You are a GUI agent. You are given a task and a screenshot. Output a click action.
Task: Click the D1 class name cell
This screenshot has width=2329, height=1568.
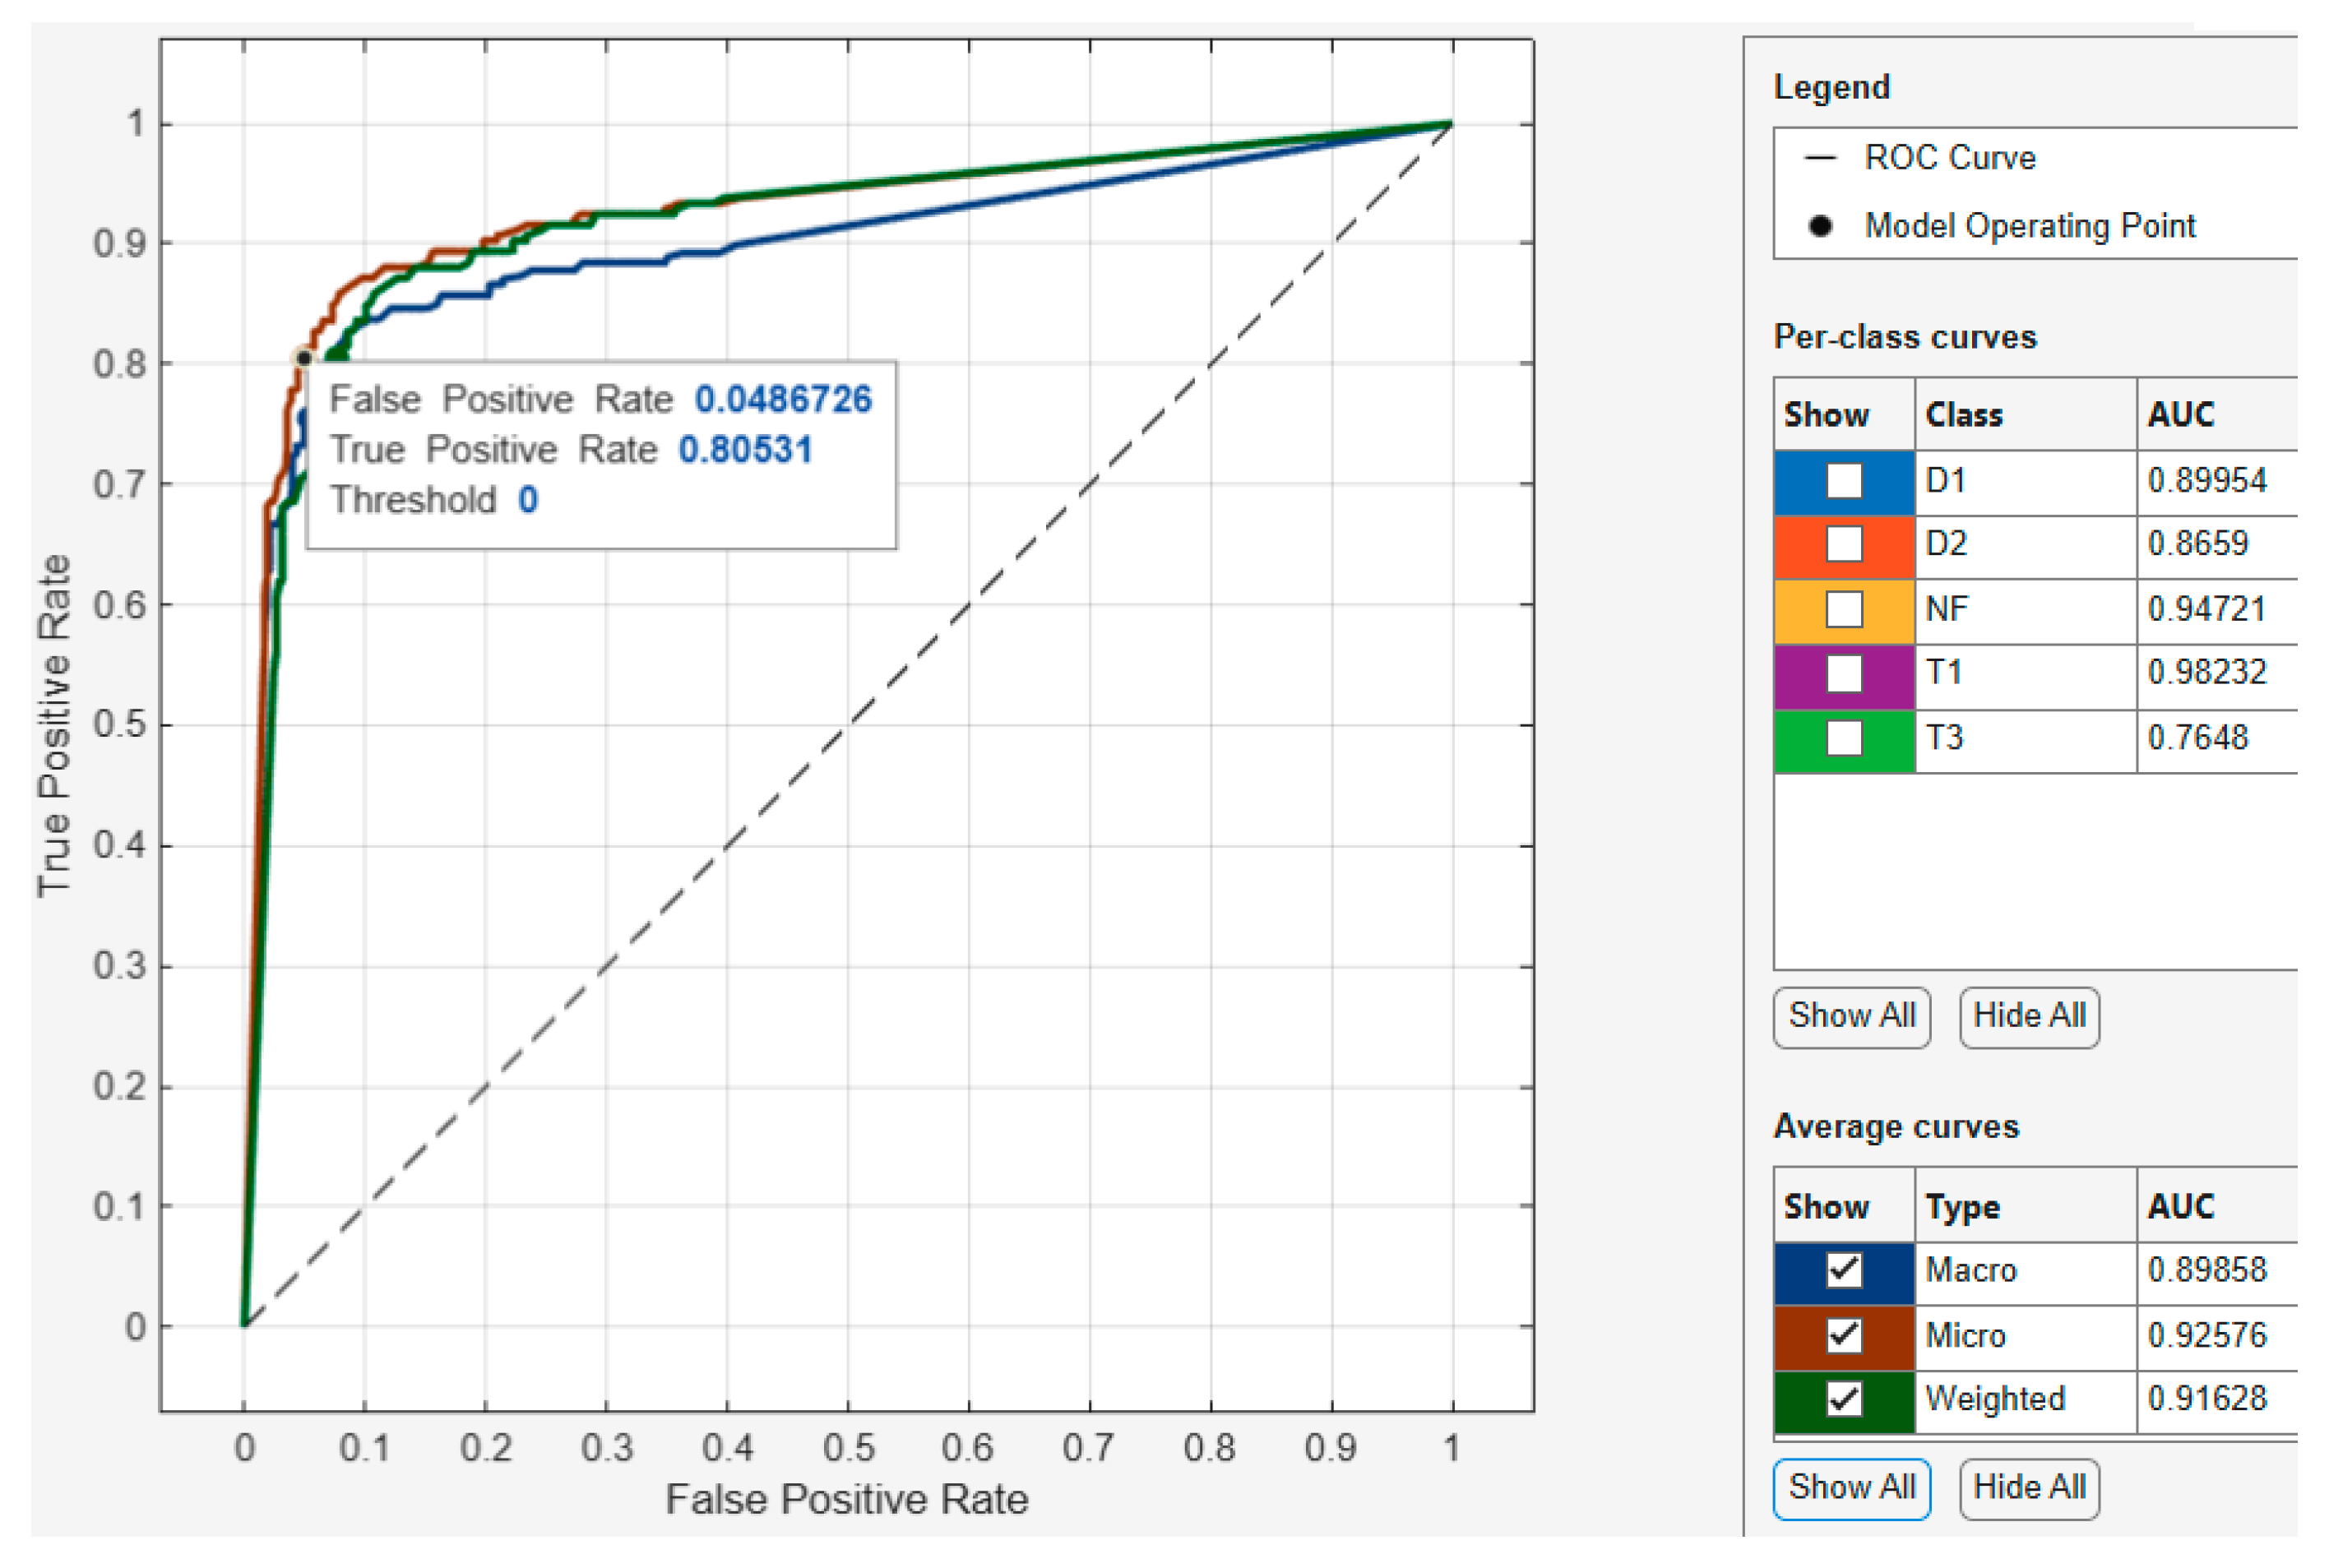click(x=1945, y=481)
